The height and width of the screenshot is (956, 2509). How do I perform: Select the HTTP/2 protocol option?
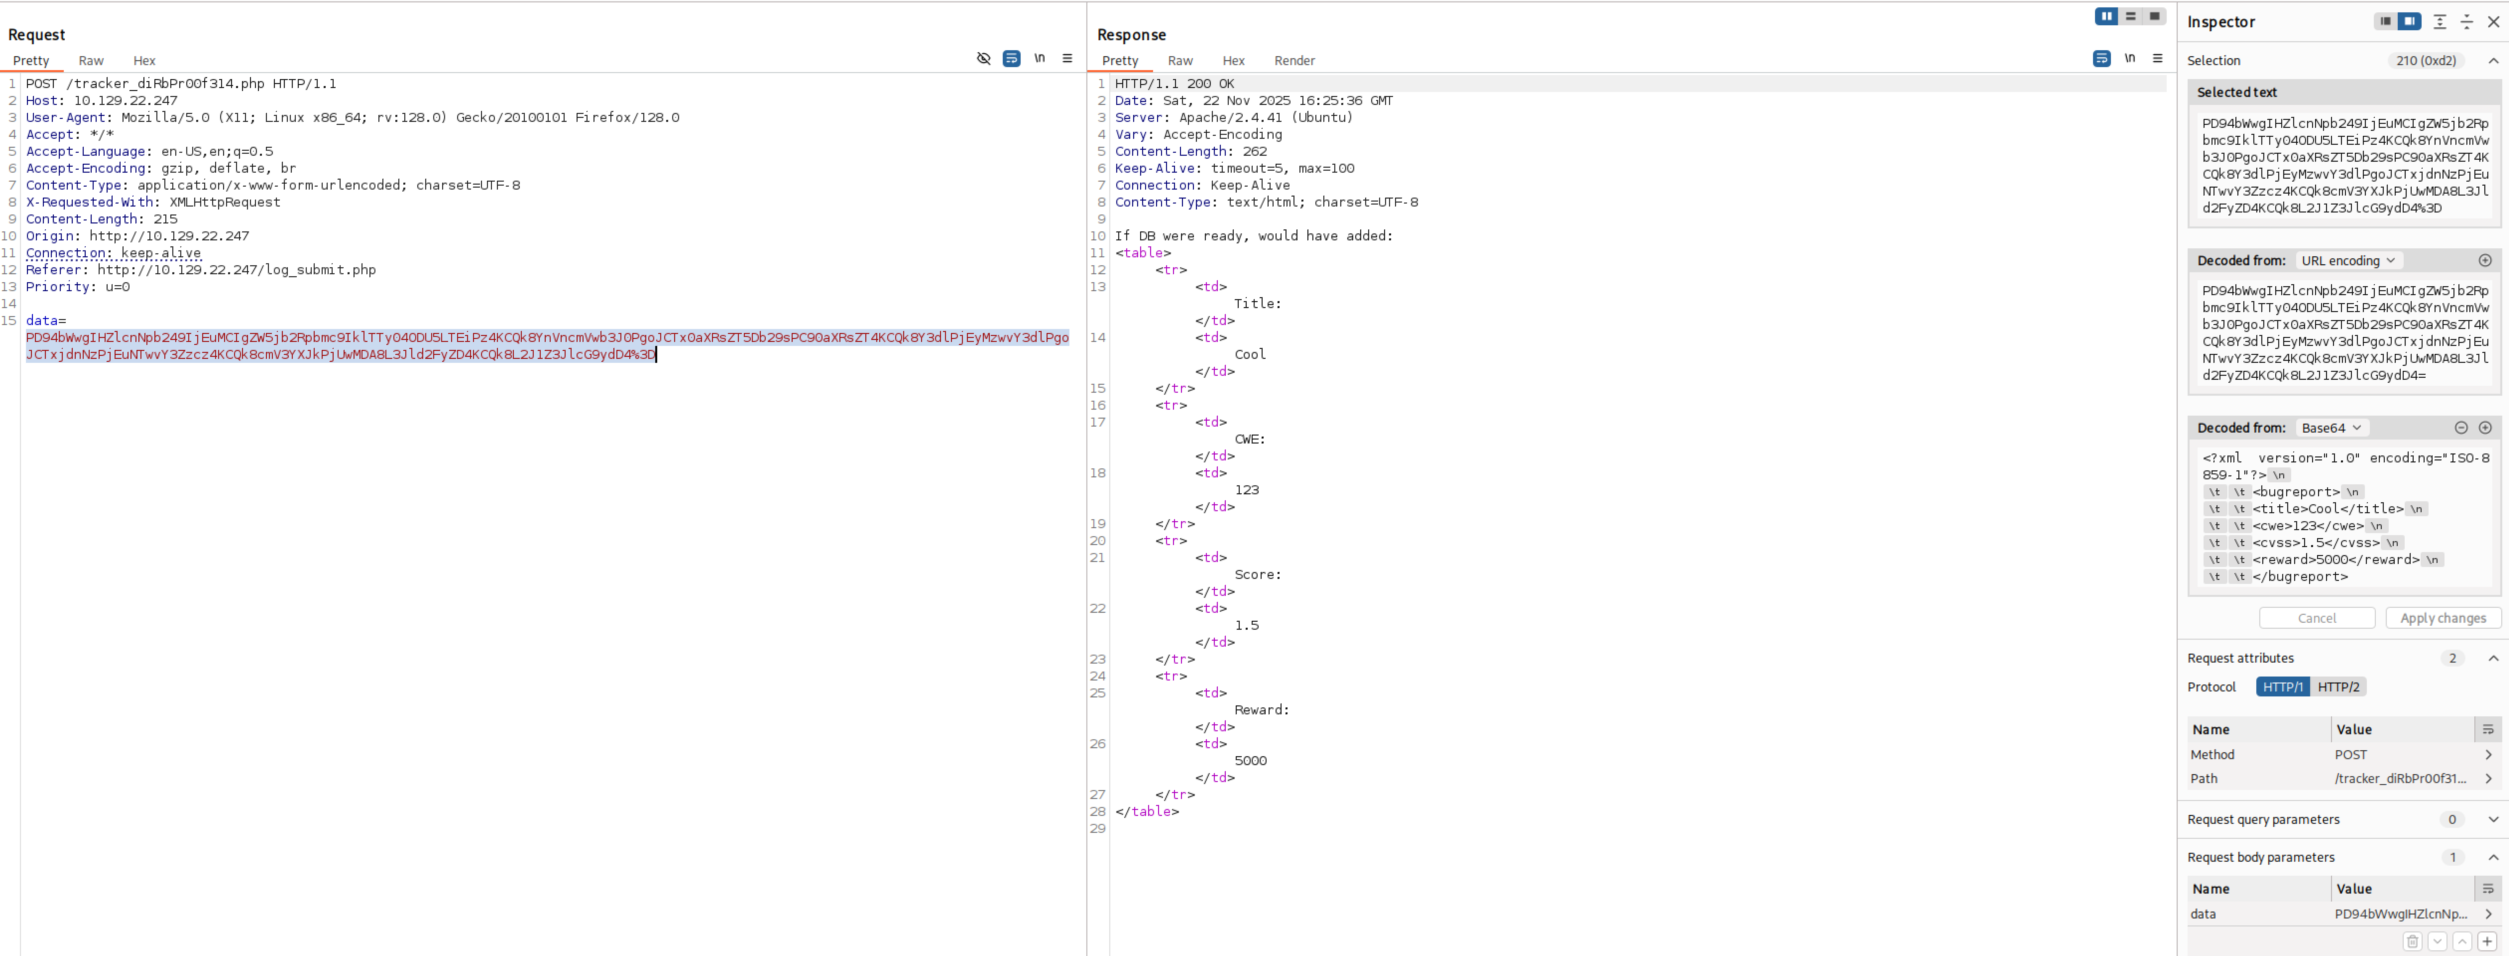click(2338, 687)
